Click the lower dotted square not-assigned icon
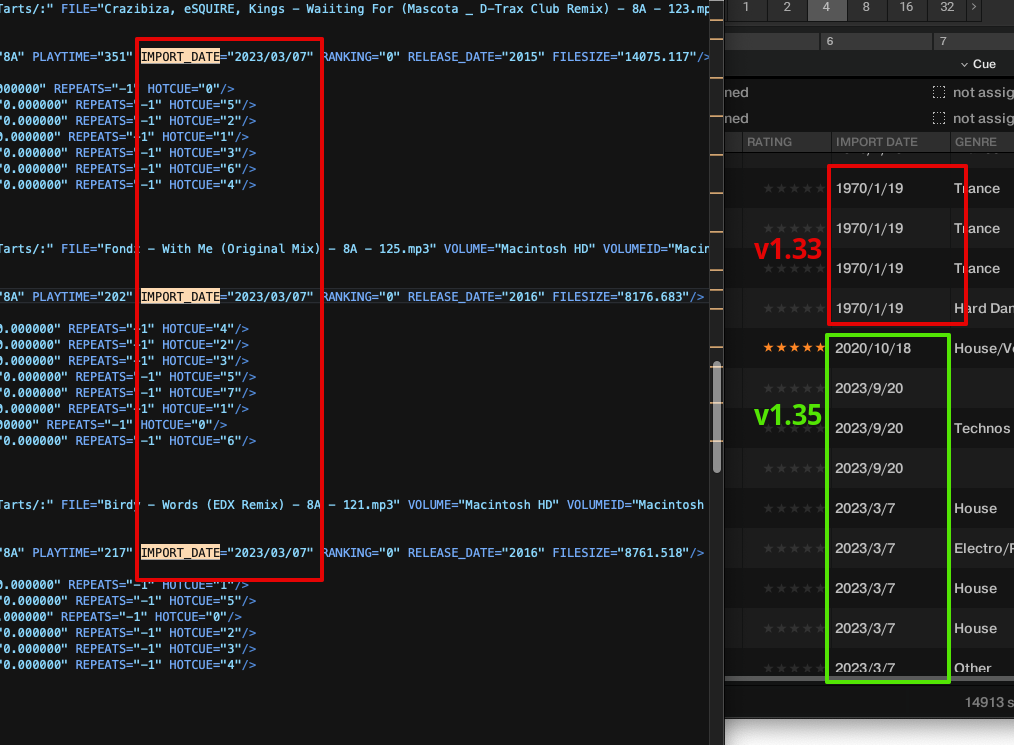The height and width of the screenshot is (745, 1014). point(938,118)
